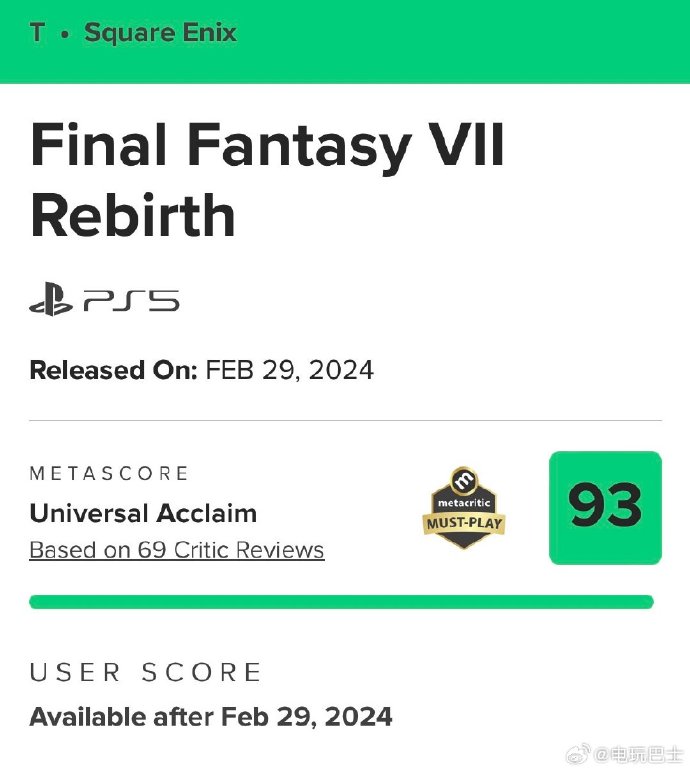Click the metacritic 'm' circle emblem
The height and width of the screenshot is (771, 690).
tap(464, 480)
